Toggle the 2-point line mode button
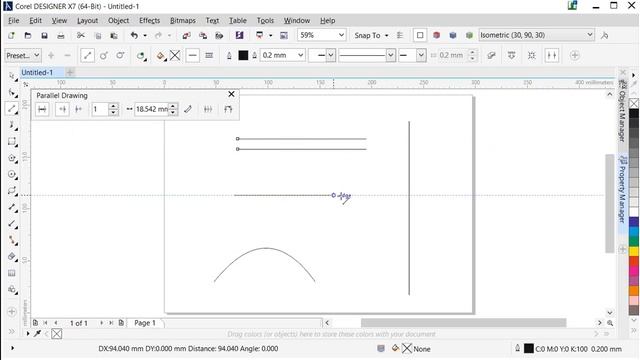 (87, 56)
